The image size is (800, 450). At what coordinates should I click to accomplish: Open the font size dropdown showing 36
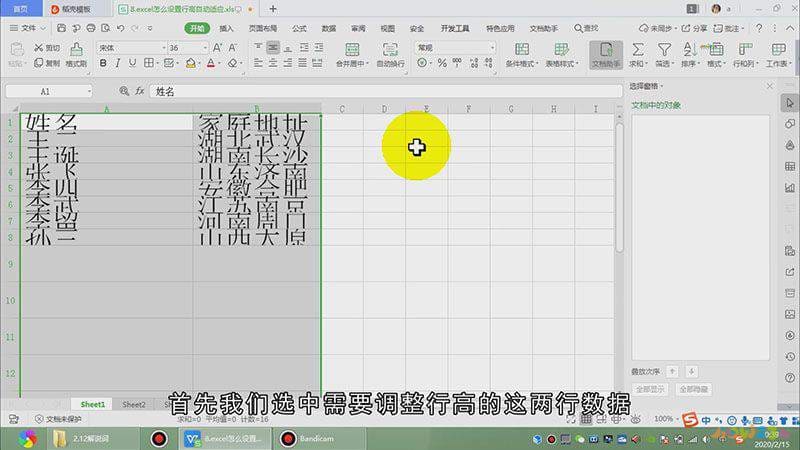pos(205,47)
